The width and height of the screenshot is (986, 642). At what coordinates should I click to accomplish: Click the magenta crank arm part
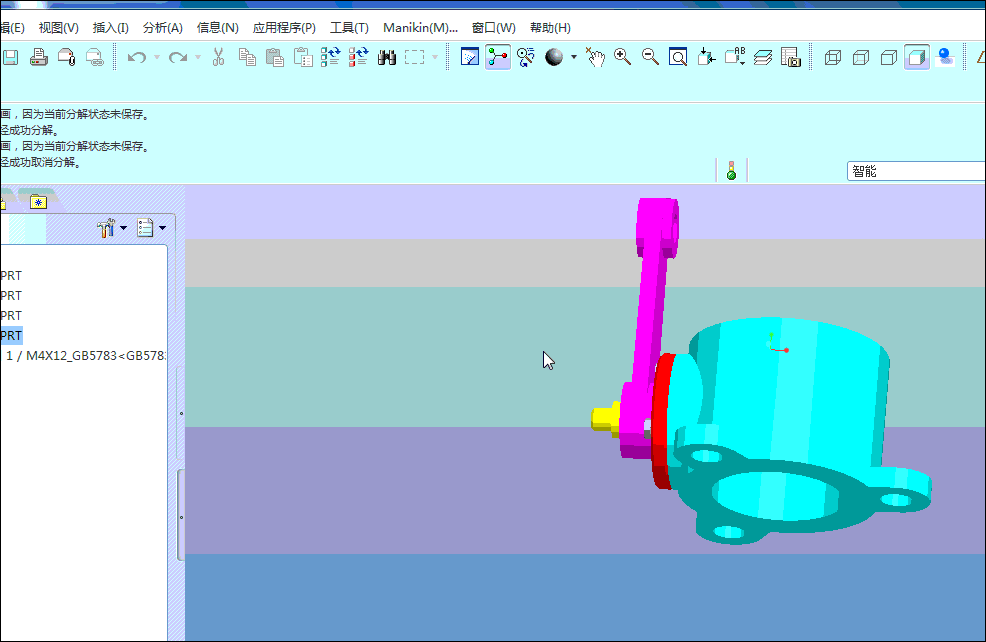[x=651, y=314]
